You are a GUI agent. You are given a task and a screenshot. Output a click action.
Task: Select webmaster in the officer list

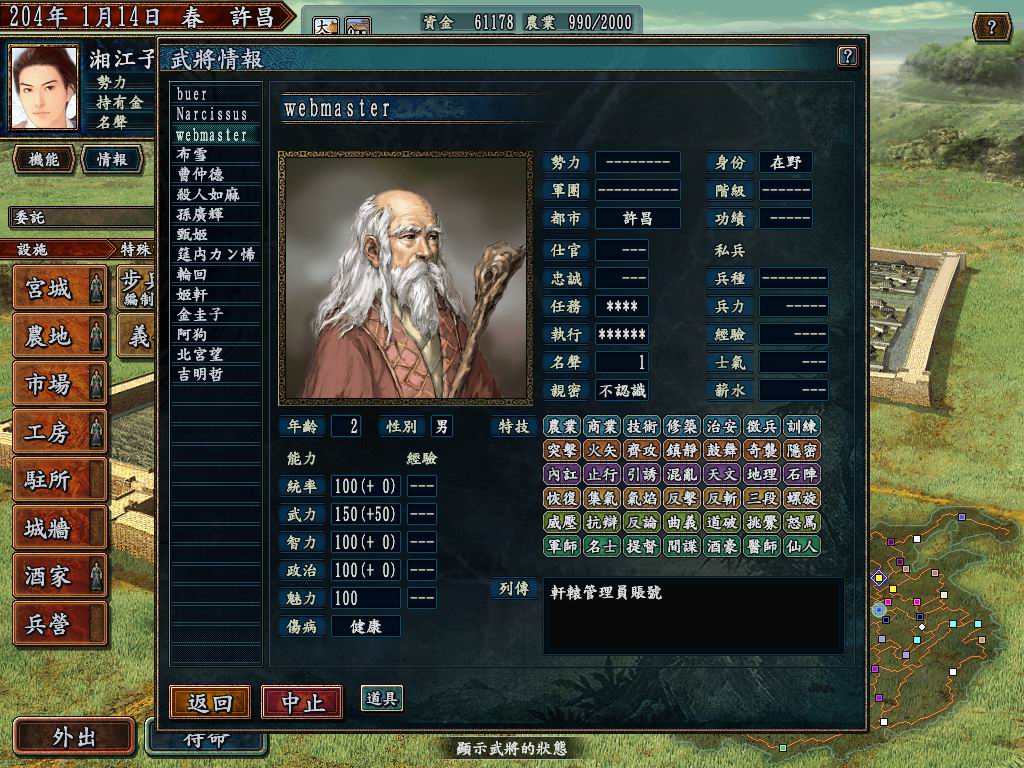pyautogui.click(x=216, y=135)
